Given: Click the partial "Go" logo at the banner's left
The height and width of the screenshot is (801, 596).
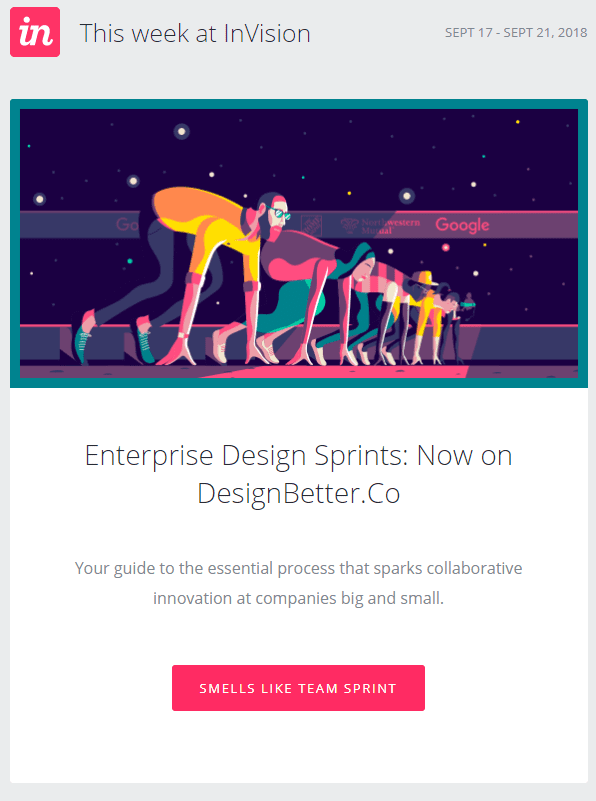Looking at the screenshot, I should click(x=127, y=224).
